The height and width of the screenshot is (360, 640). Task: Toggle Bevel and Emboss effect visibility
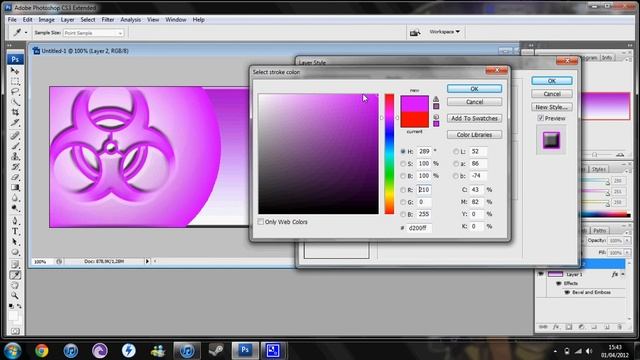(567, 292)
